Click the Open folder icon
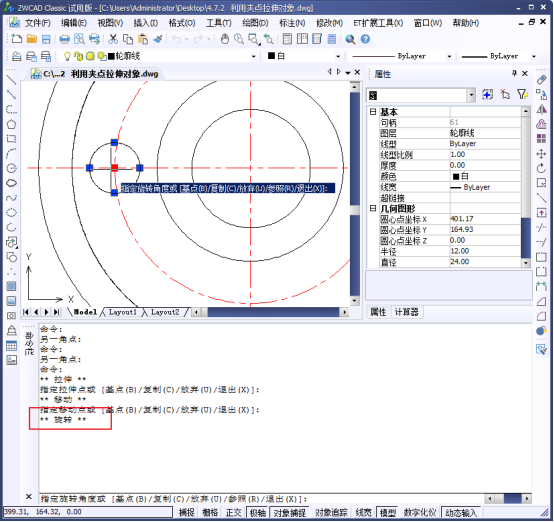Viewport: 554px width, 522px height. click(32, 39)
